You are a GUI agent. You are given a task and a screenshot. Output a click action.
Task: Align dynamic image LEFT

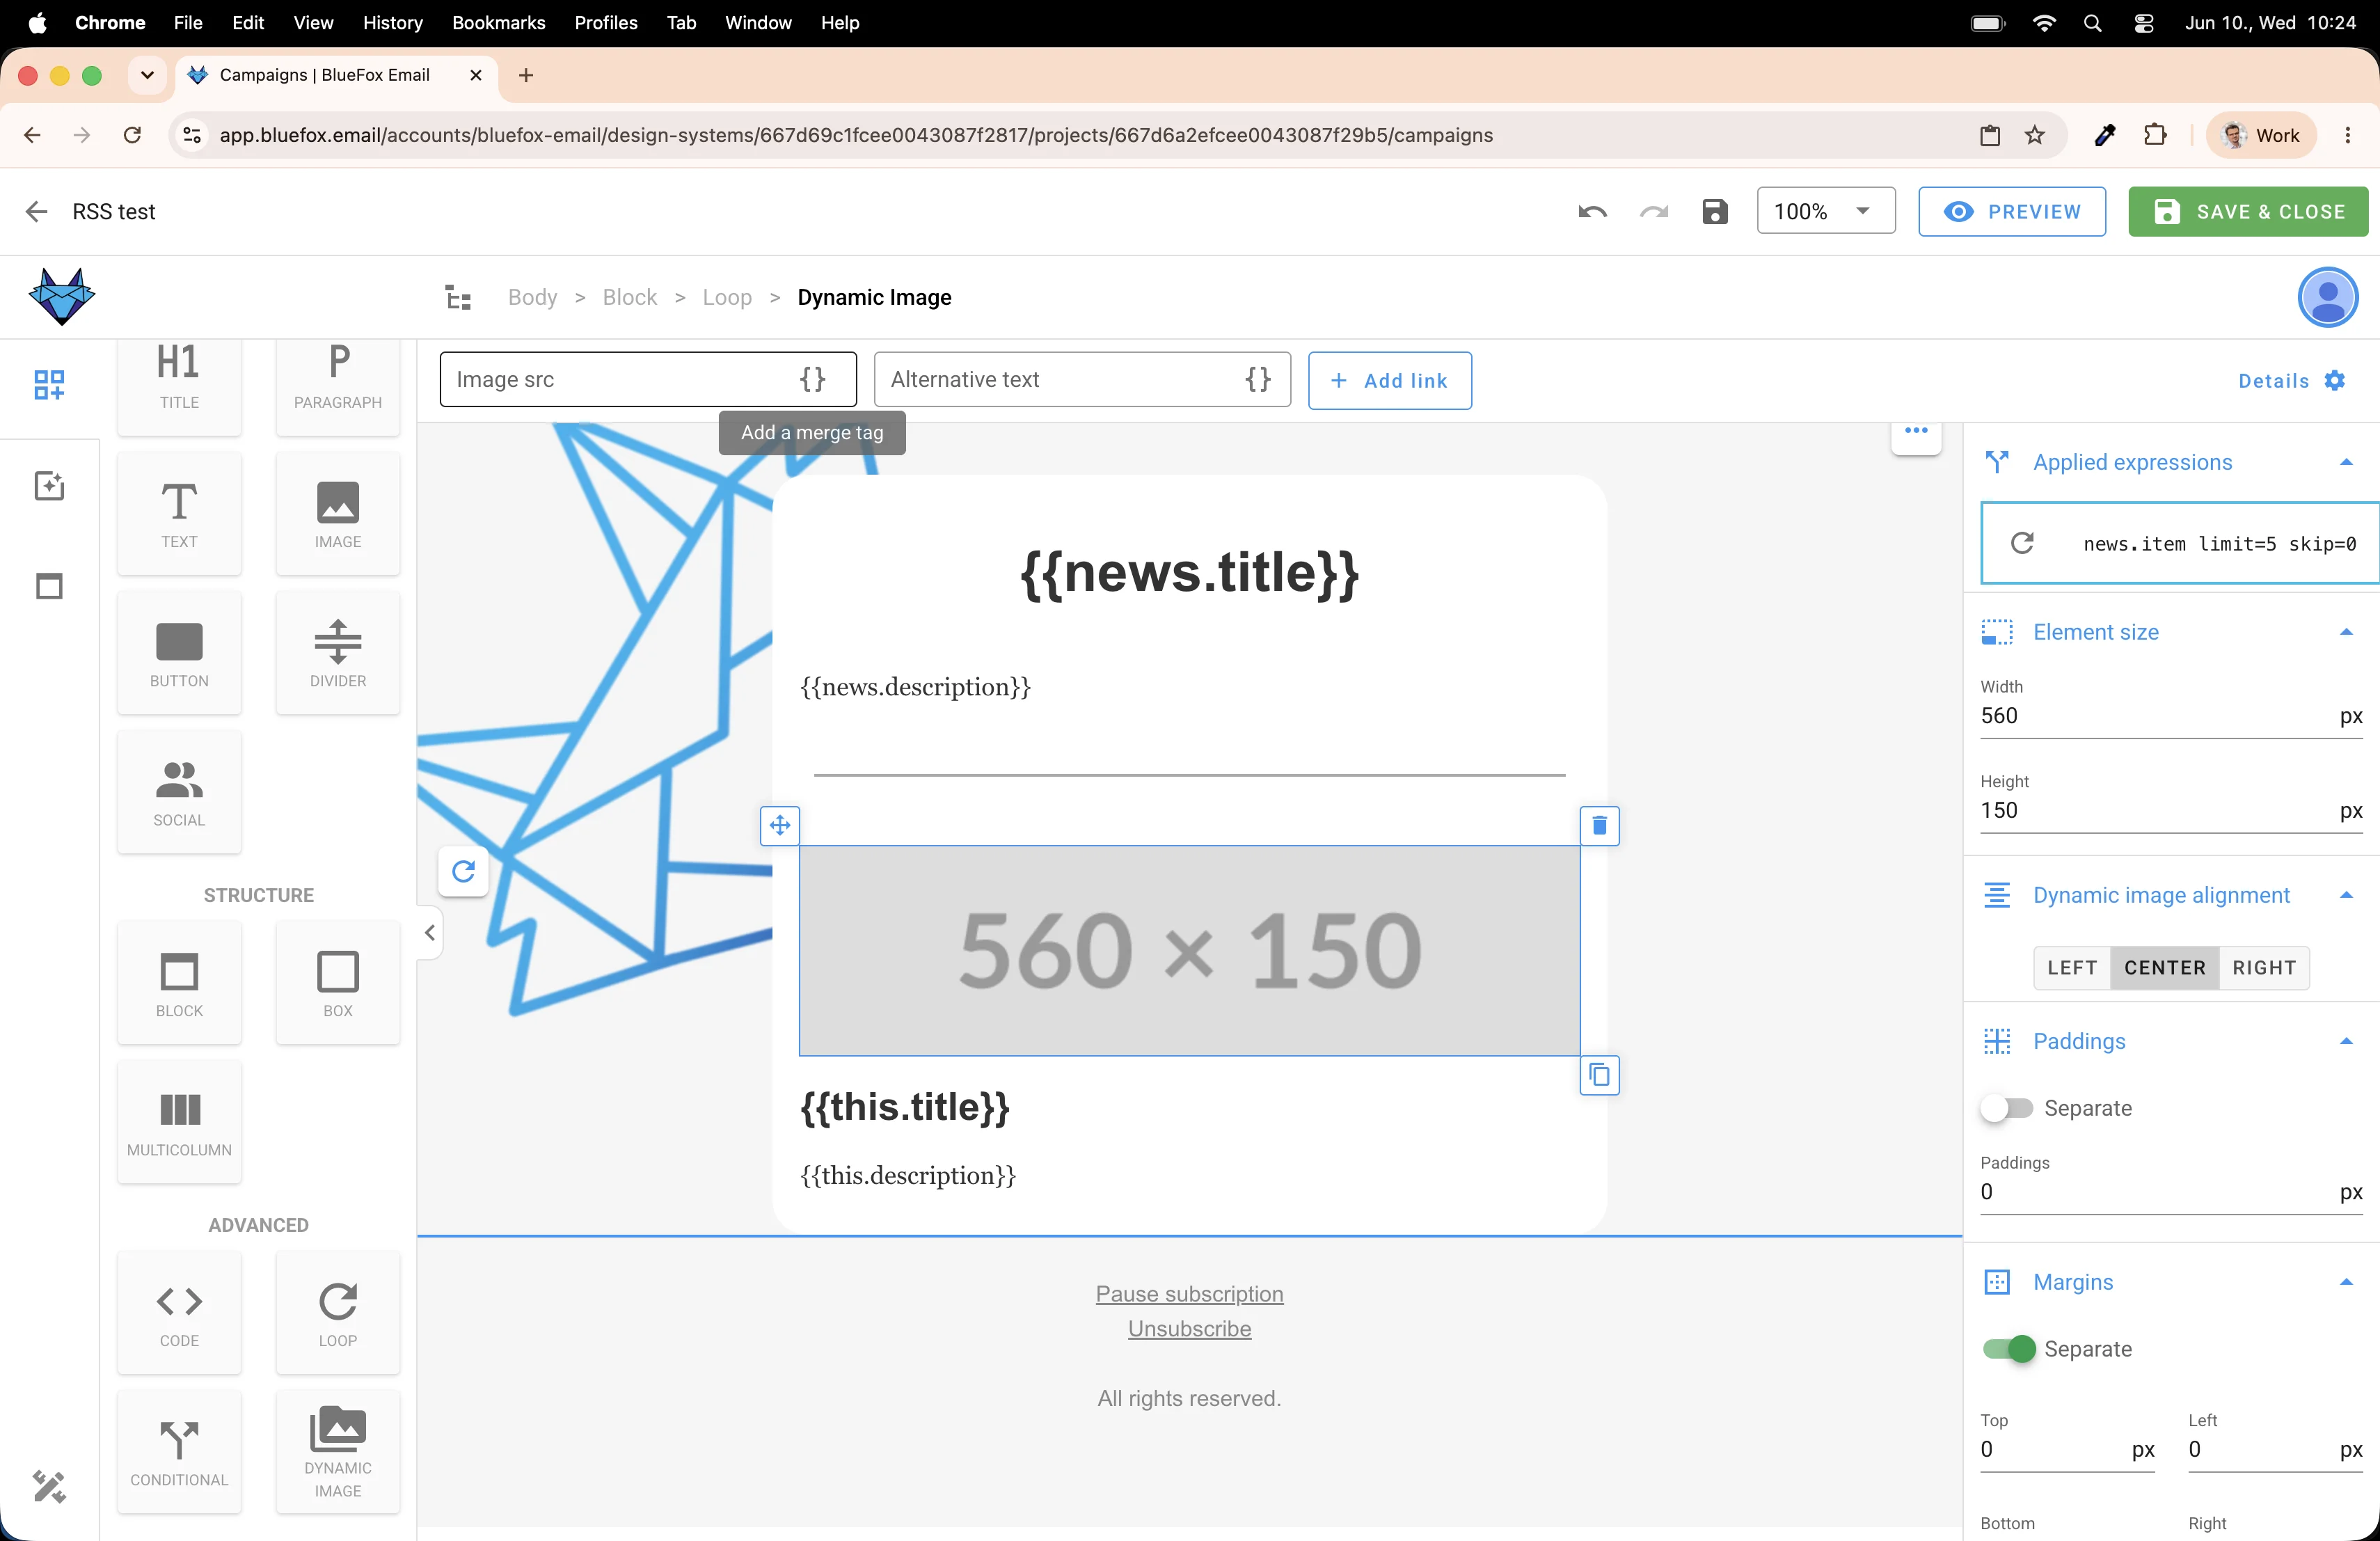2072,968
